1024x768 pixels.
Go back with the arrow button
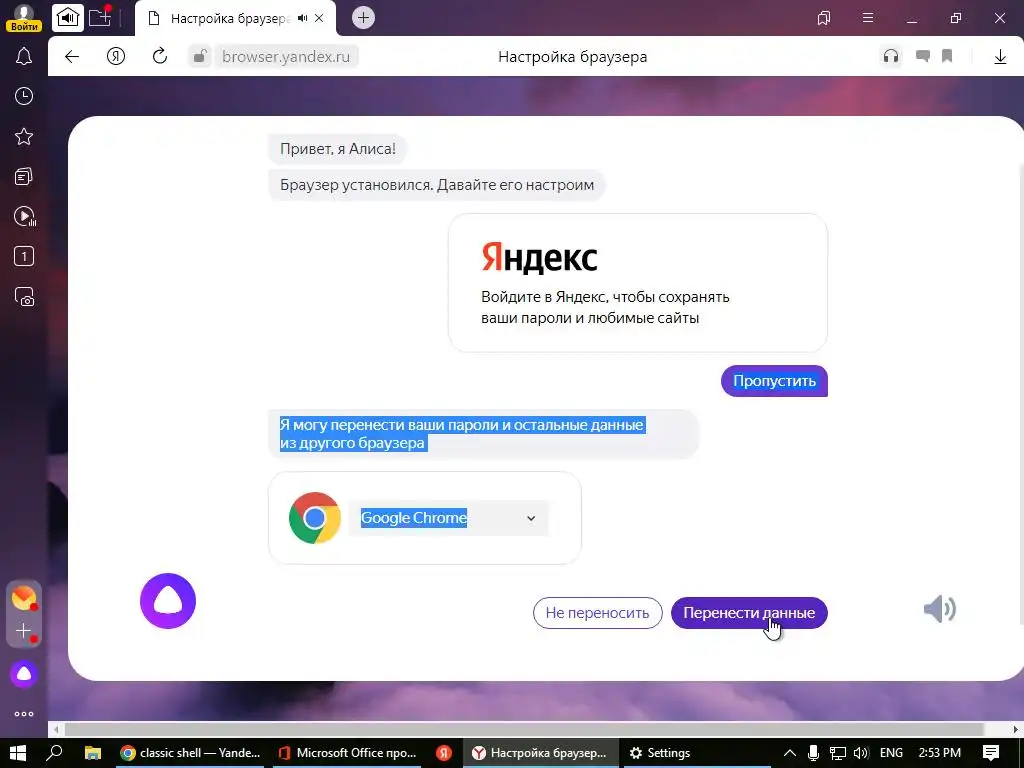click(x=72, y=57)
